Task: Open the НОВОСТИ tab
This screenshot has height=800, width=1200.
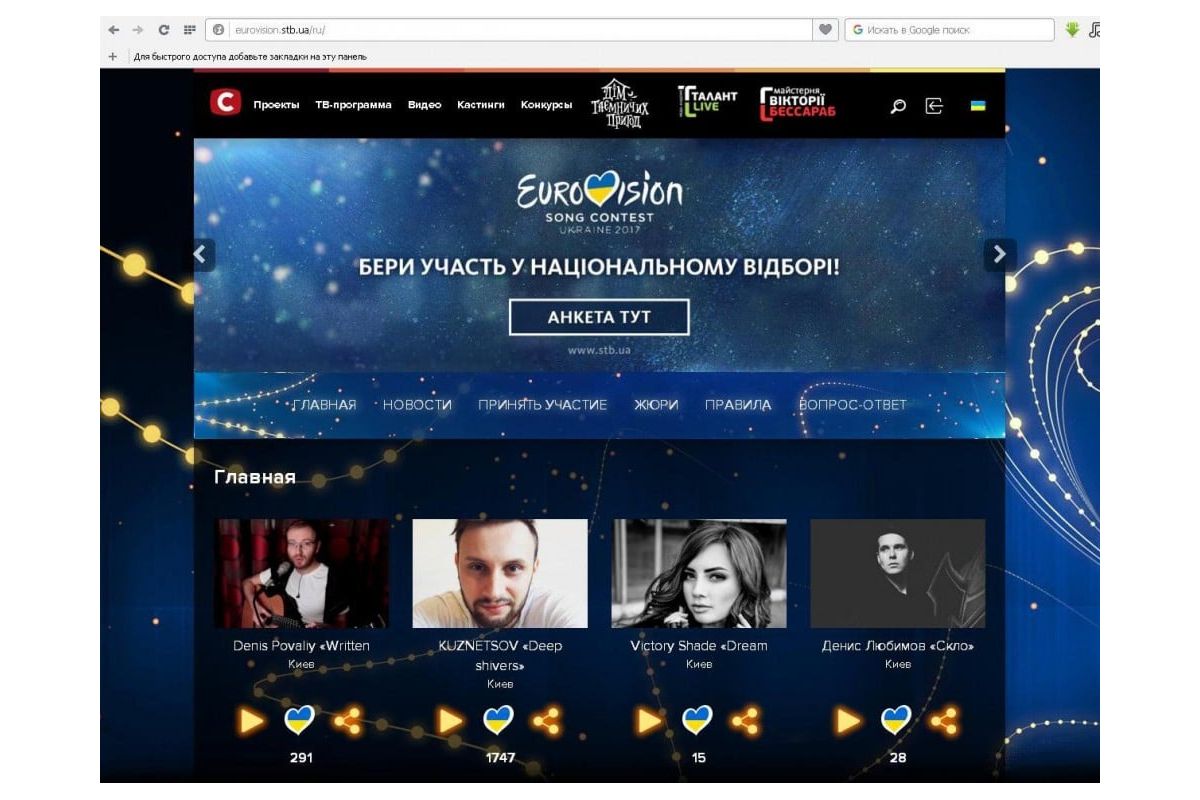Action: tap(417, 405)
